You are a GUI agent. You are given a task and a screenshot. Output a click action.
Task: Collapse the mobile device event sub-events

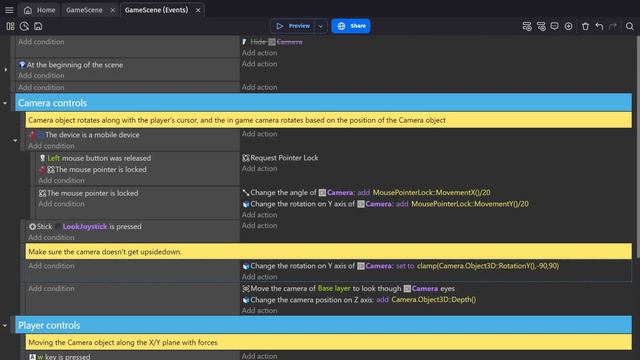[15, 140]
